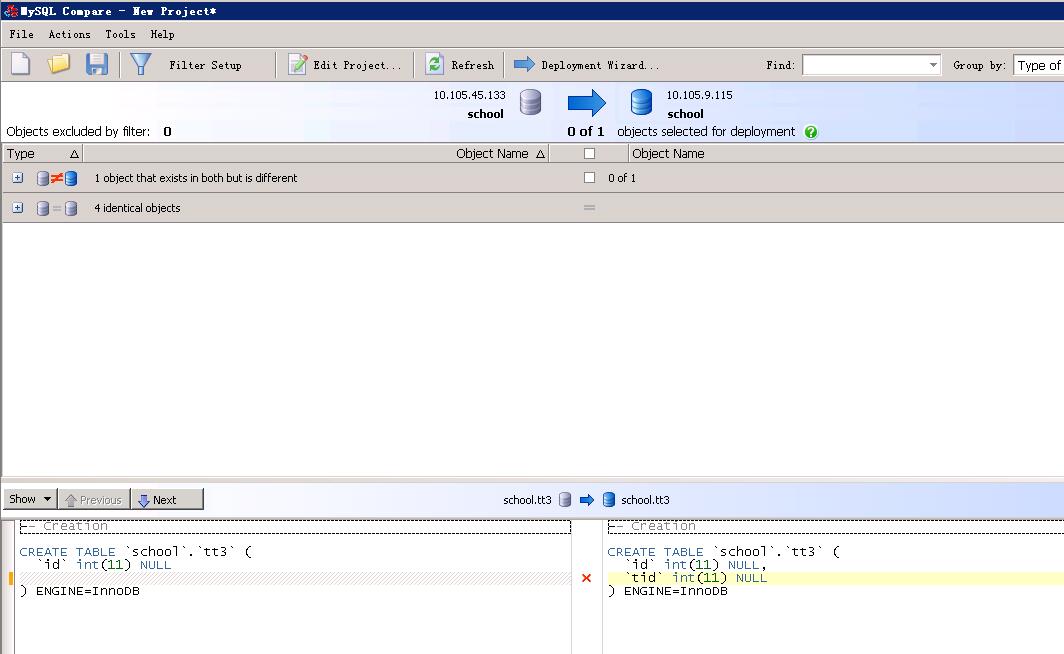Click 'Objects excluded by filter:' label

tap(78, 132)
